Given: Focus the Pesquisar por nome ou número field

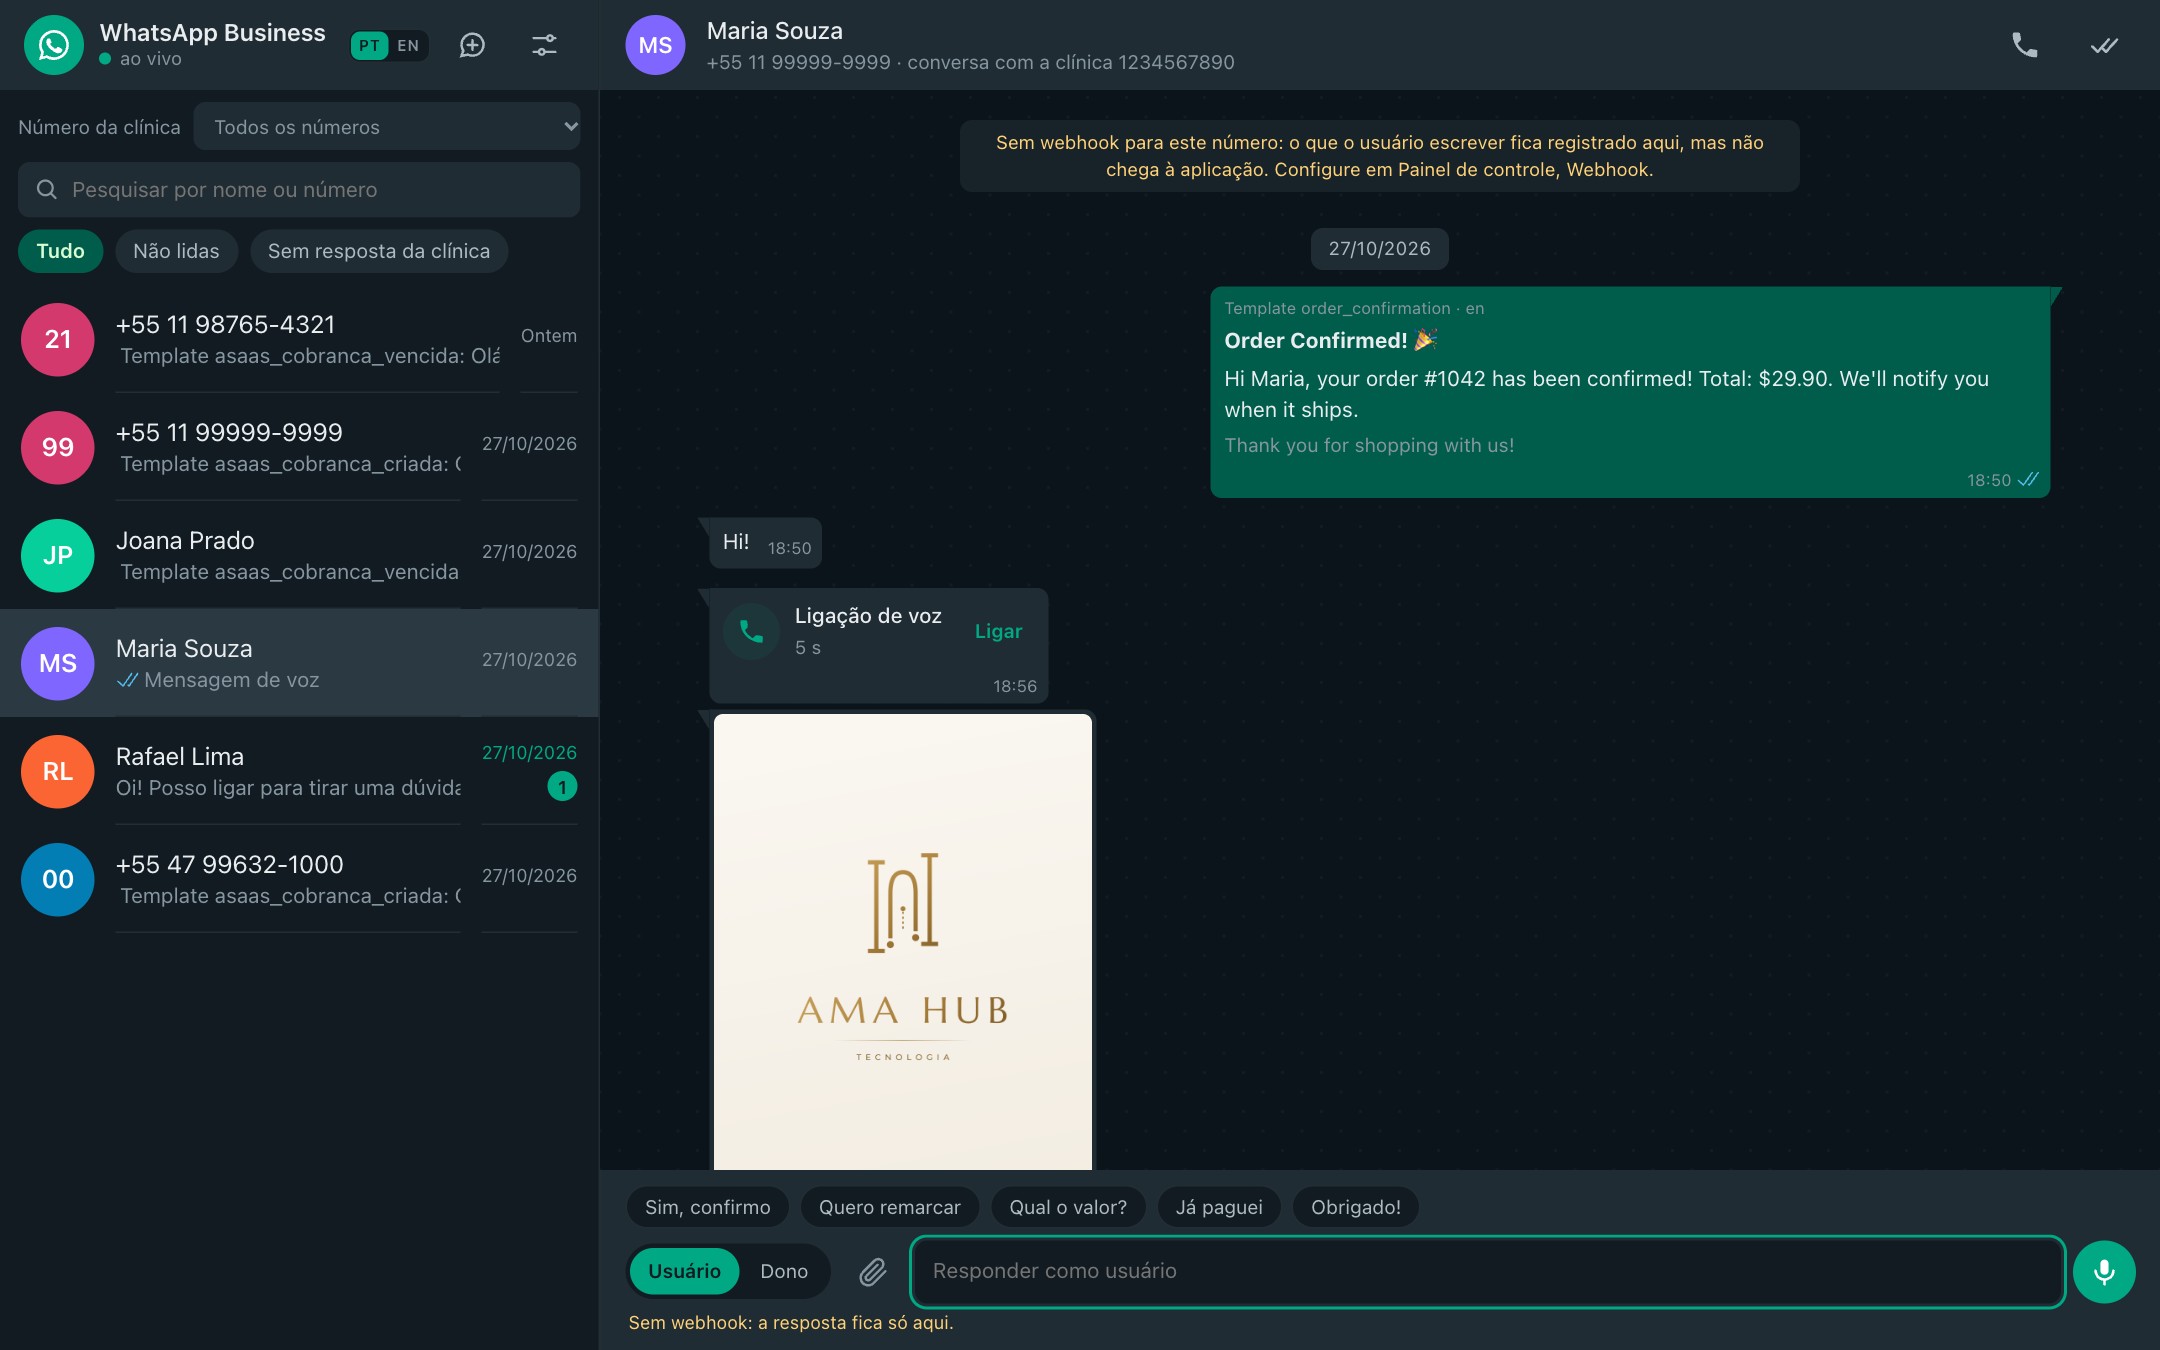Looking at the screenshot, I should [x=299, y=189].
